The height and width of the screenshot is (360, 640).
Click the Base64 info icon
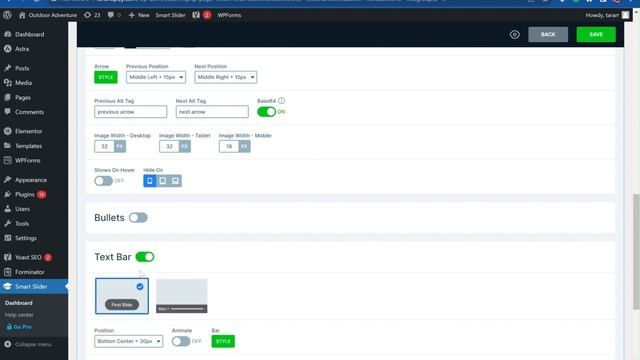[281, 100]
